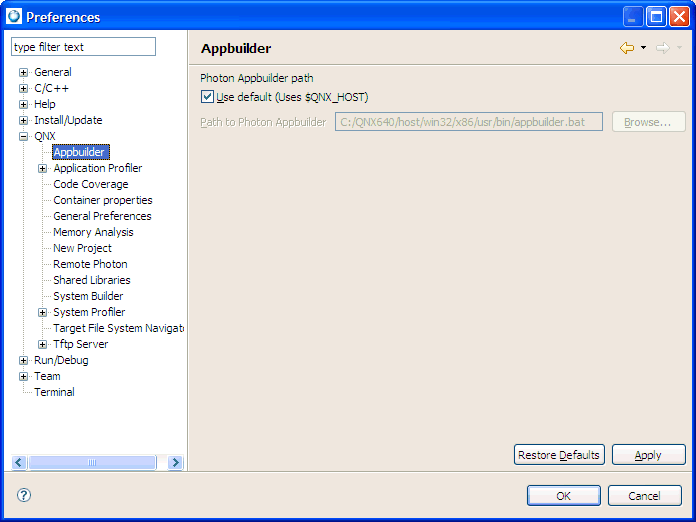Collapse the QNX tree node

tap(24, 136)
